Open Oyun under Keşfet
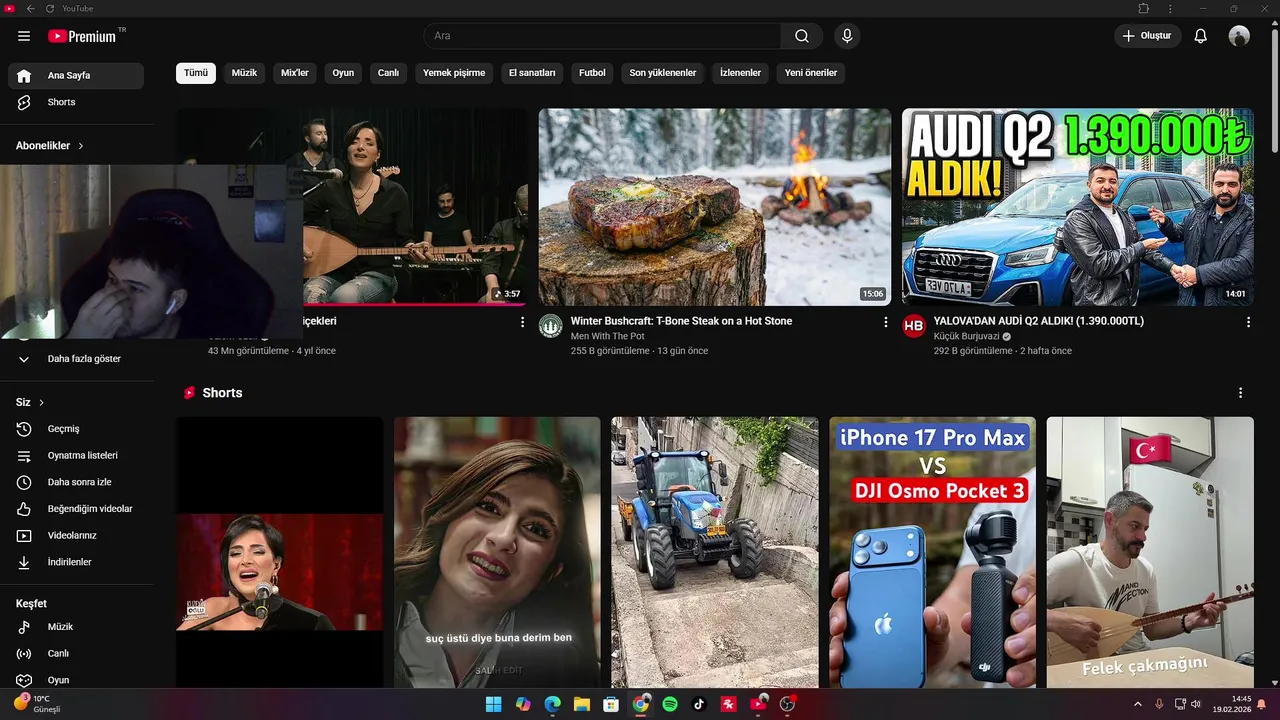 (76, 680)
